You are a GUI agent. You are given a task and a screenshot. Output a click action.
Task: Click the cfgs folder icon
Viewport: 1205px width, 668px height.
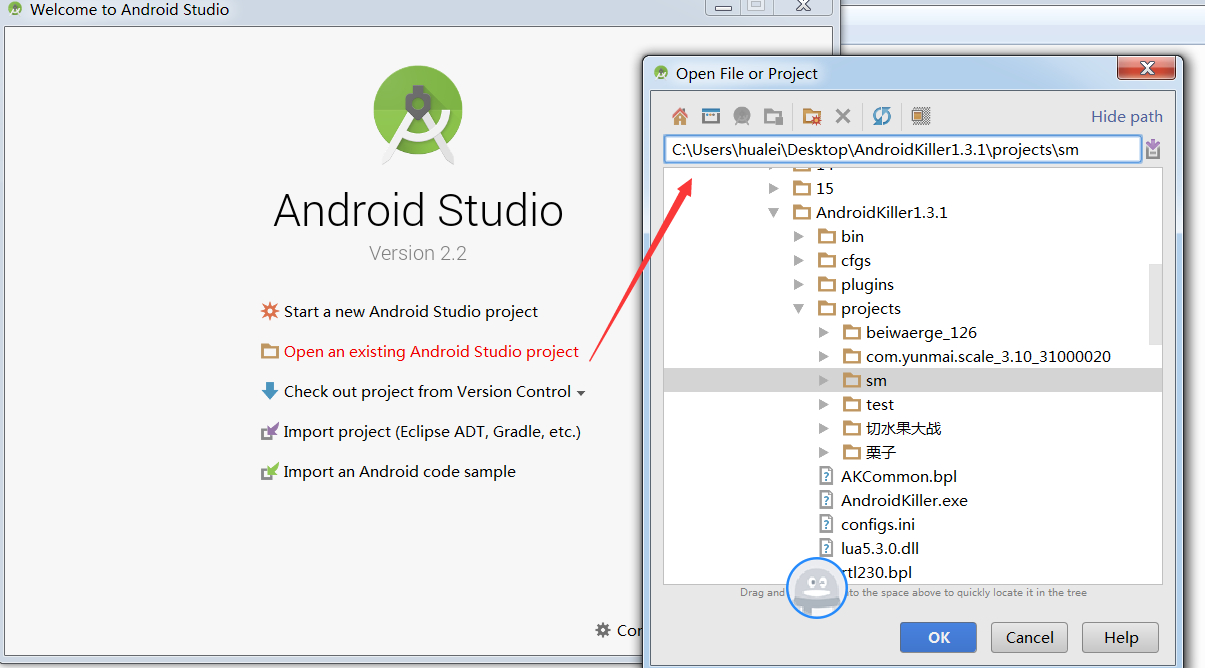point(827,260)
